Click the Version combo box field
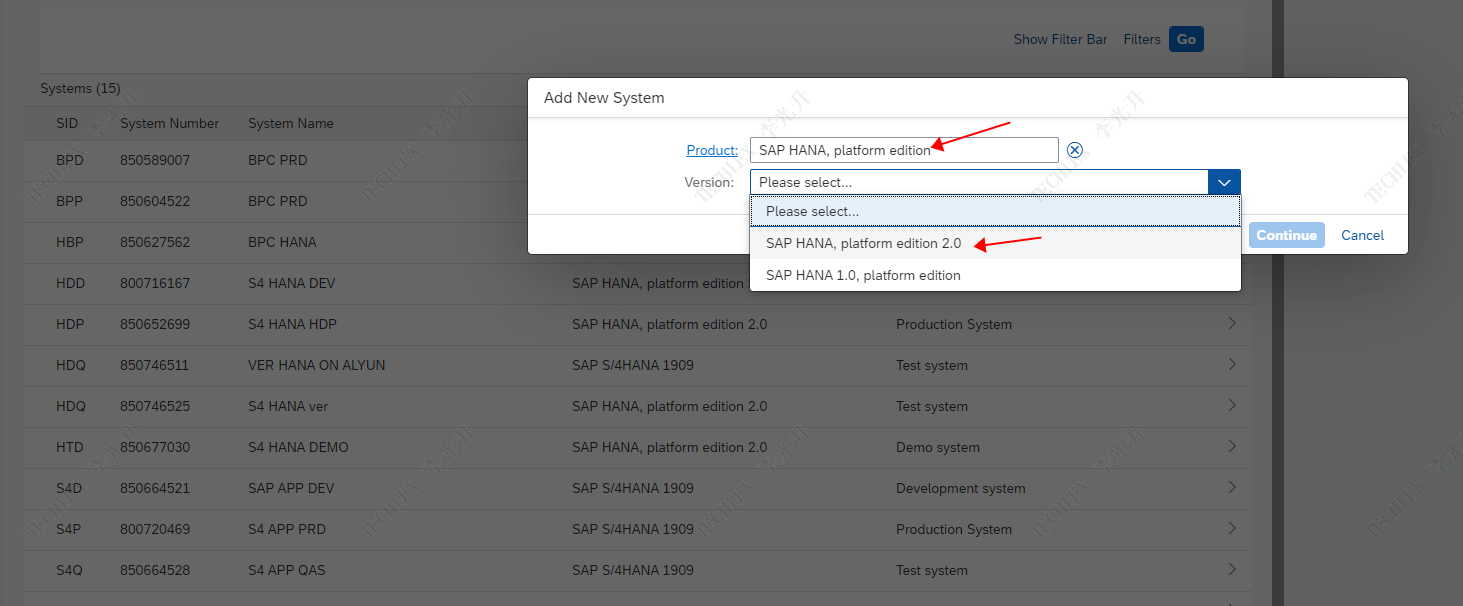Screen dimensions: 1463x606 [979, 182]
